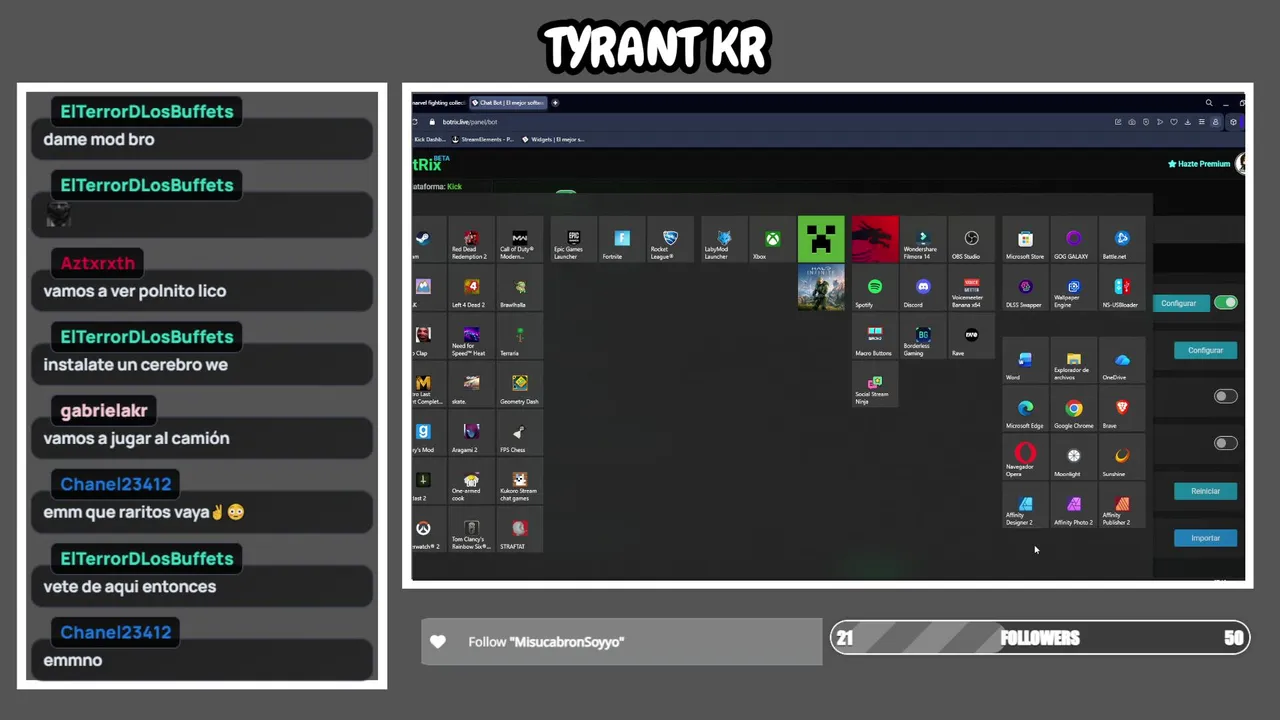Launch the Microsoft Edge tile
This screenshot has width=1280, height=720.
[1025, 409]
